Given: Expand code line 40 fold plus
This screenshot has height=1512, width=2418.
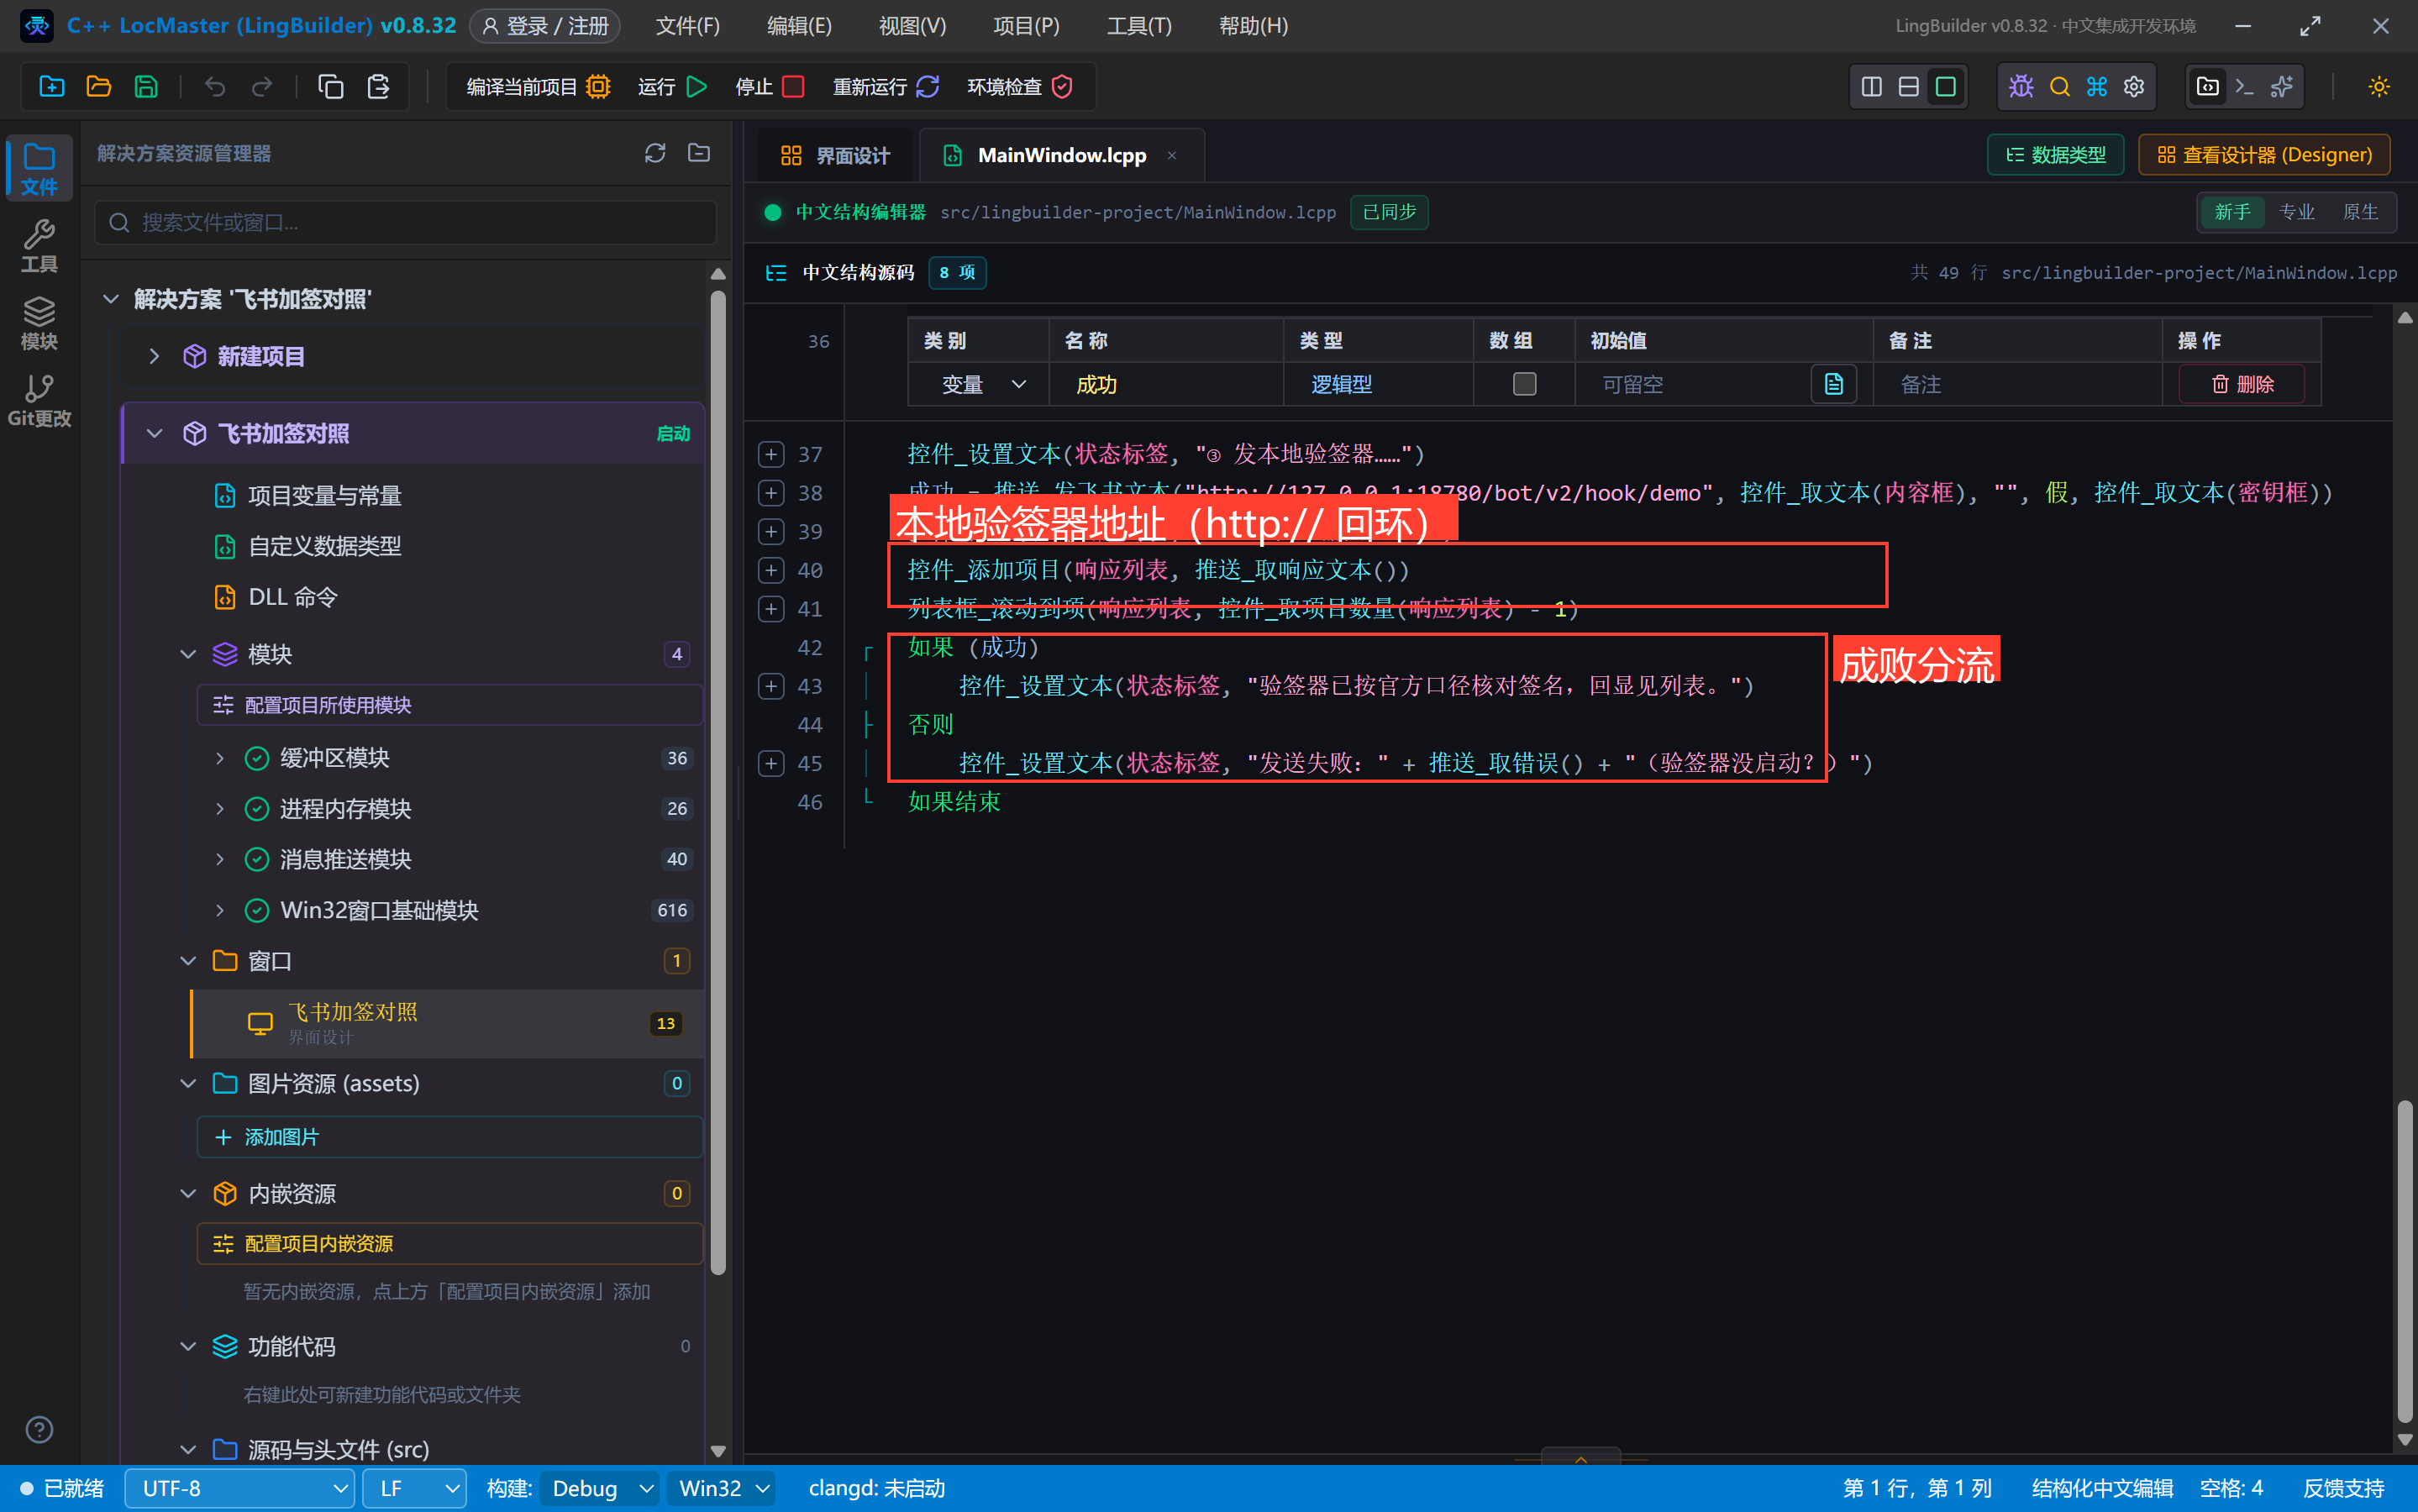Looking at the screenshot, I should (770, 570).
